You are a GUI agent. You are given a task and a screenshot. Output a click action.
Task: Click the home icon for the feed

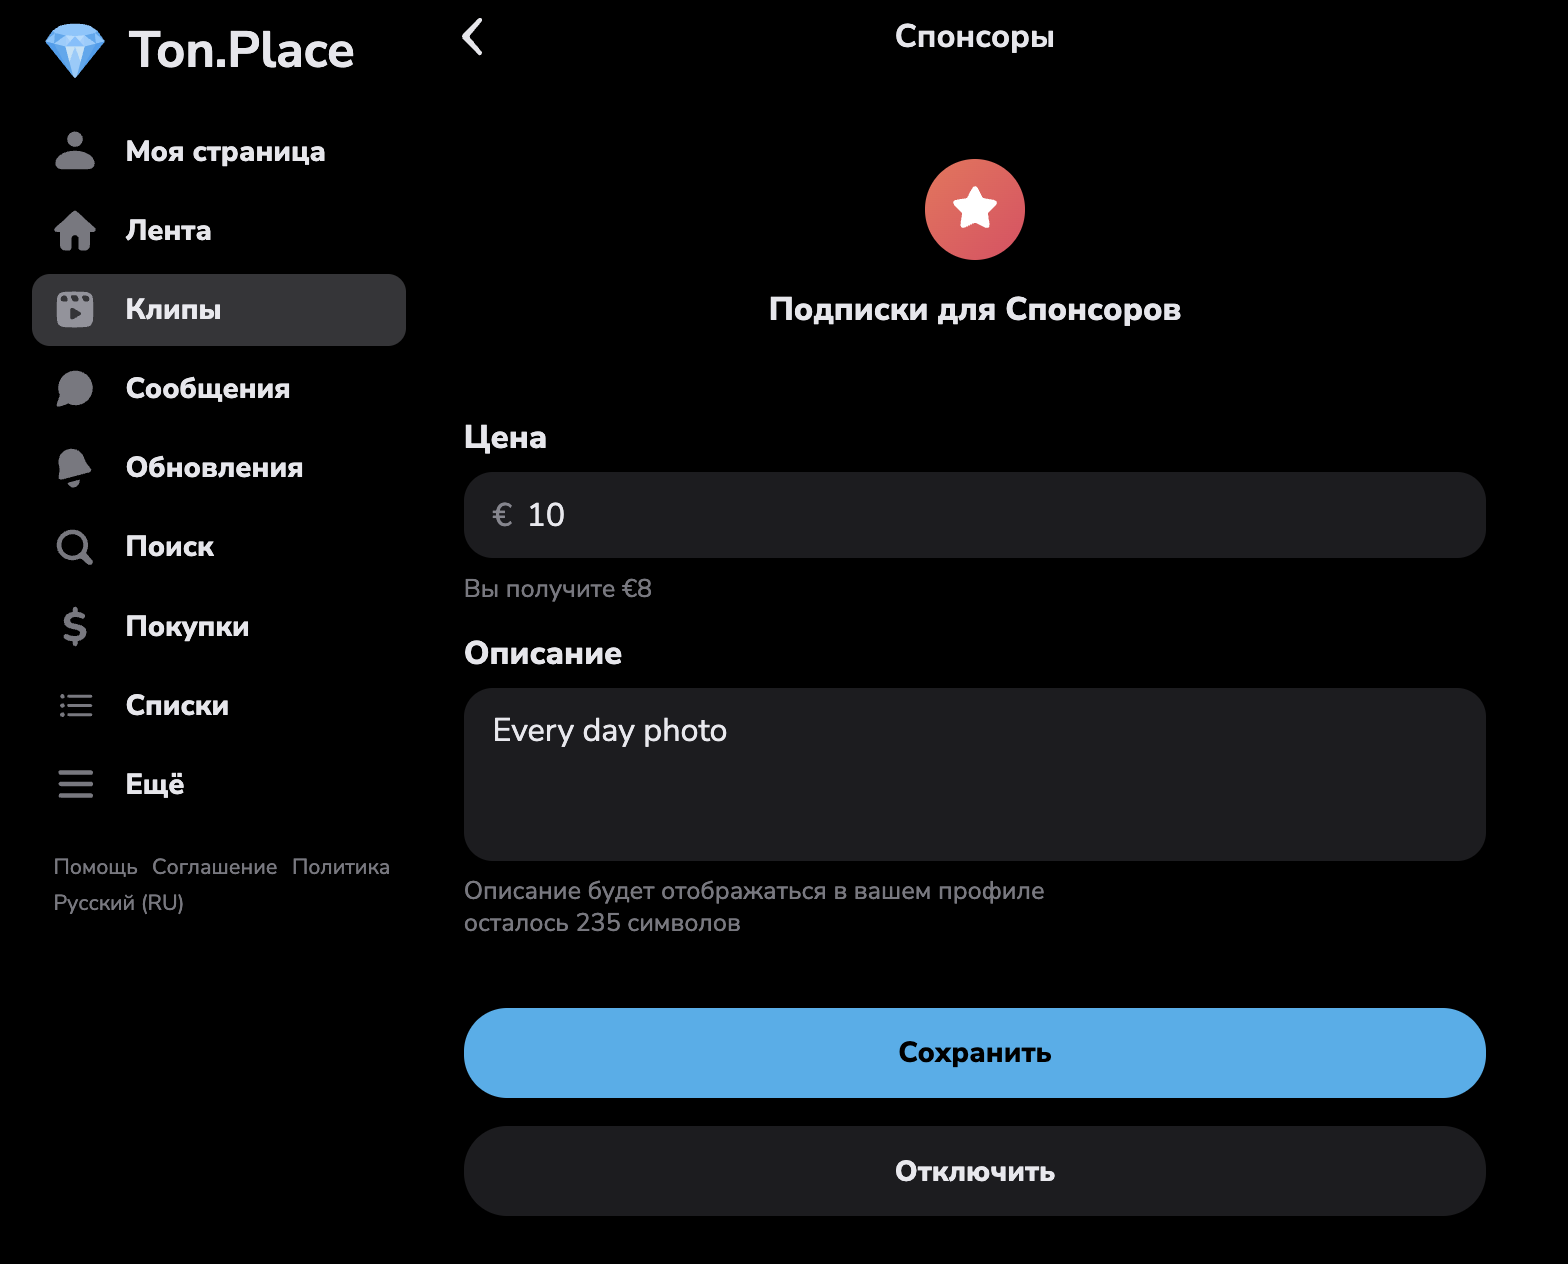coord(75,231)
